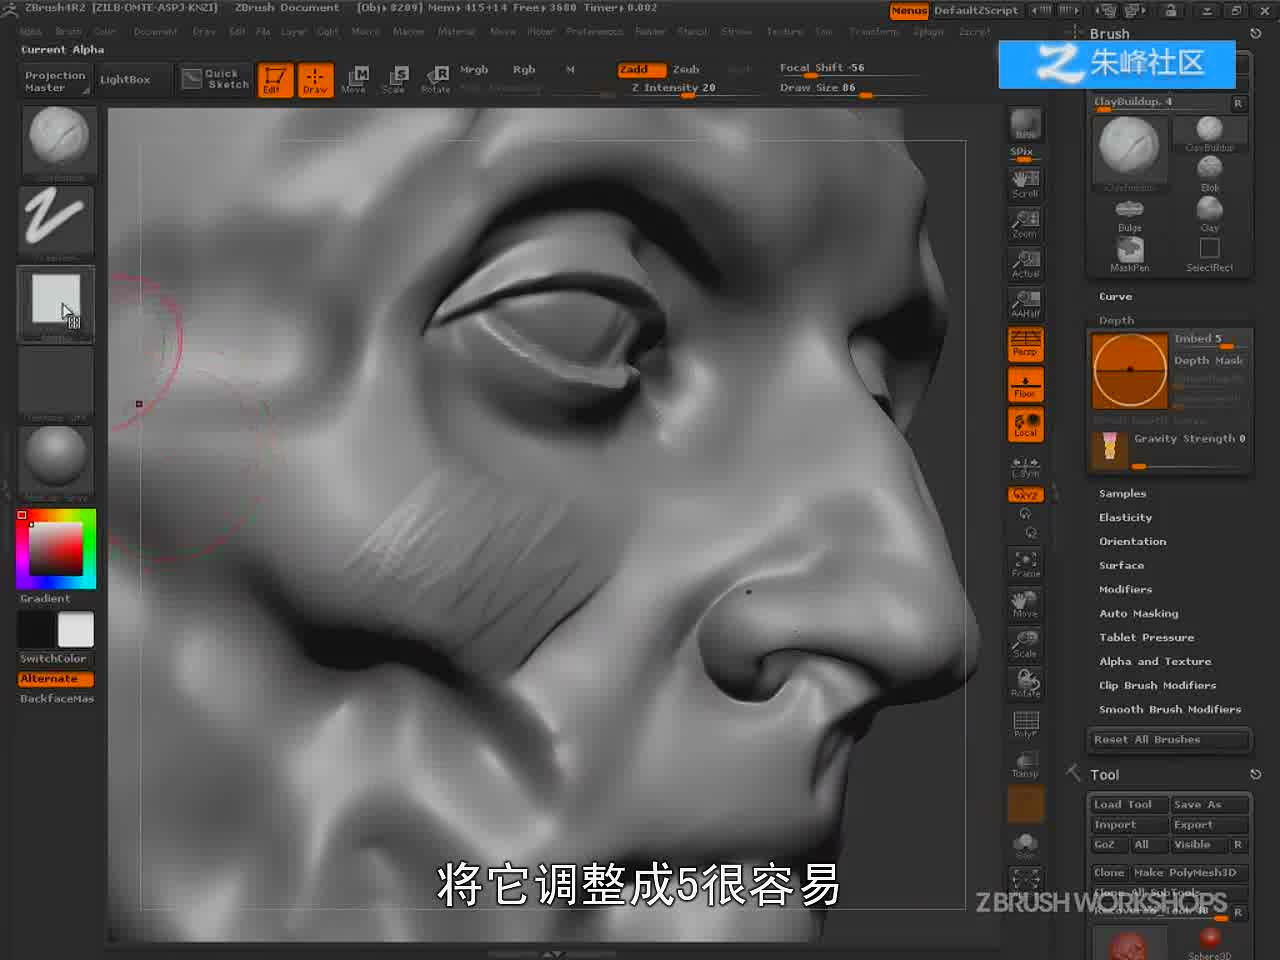Click the Rotate view icon on right shelf
The width and height of the screenshot is (1280, 960).
pos(1025,682)
